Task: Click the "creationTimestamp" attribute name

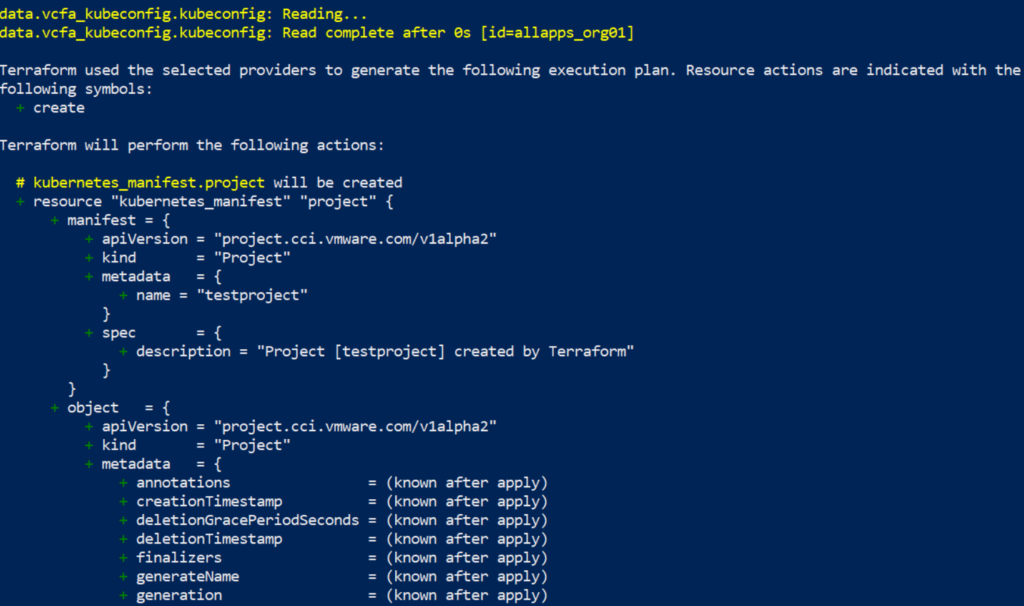Action: (209, 501)
